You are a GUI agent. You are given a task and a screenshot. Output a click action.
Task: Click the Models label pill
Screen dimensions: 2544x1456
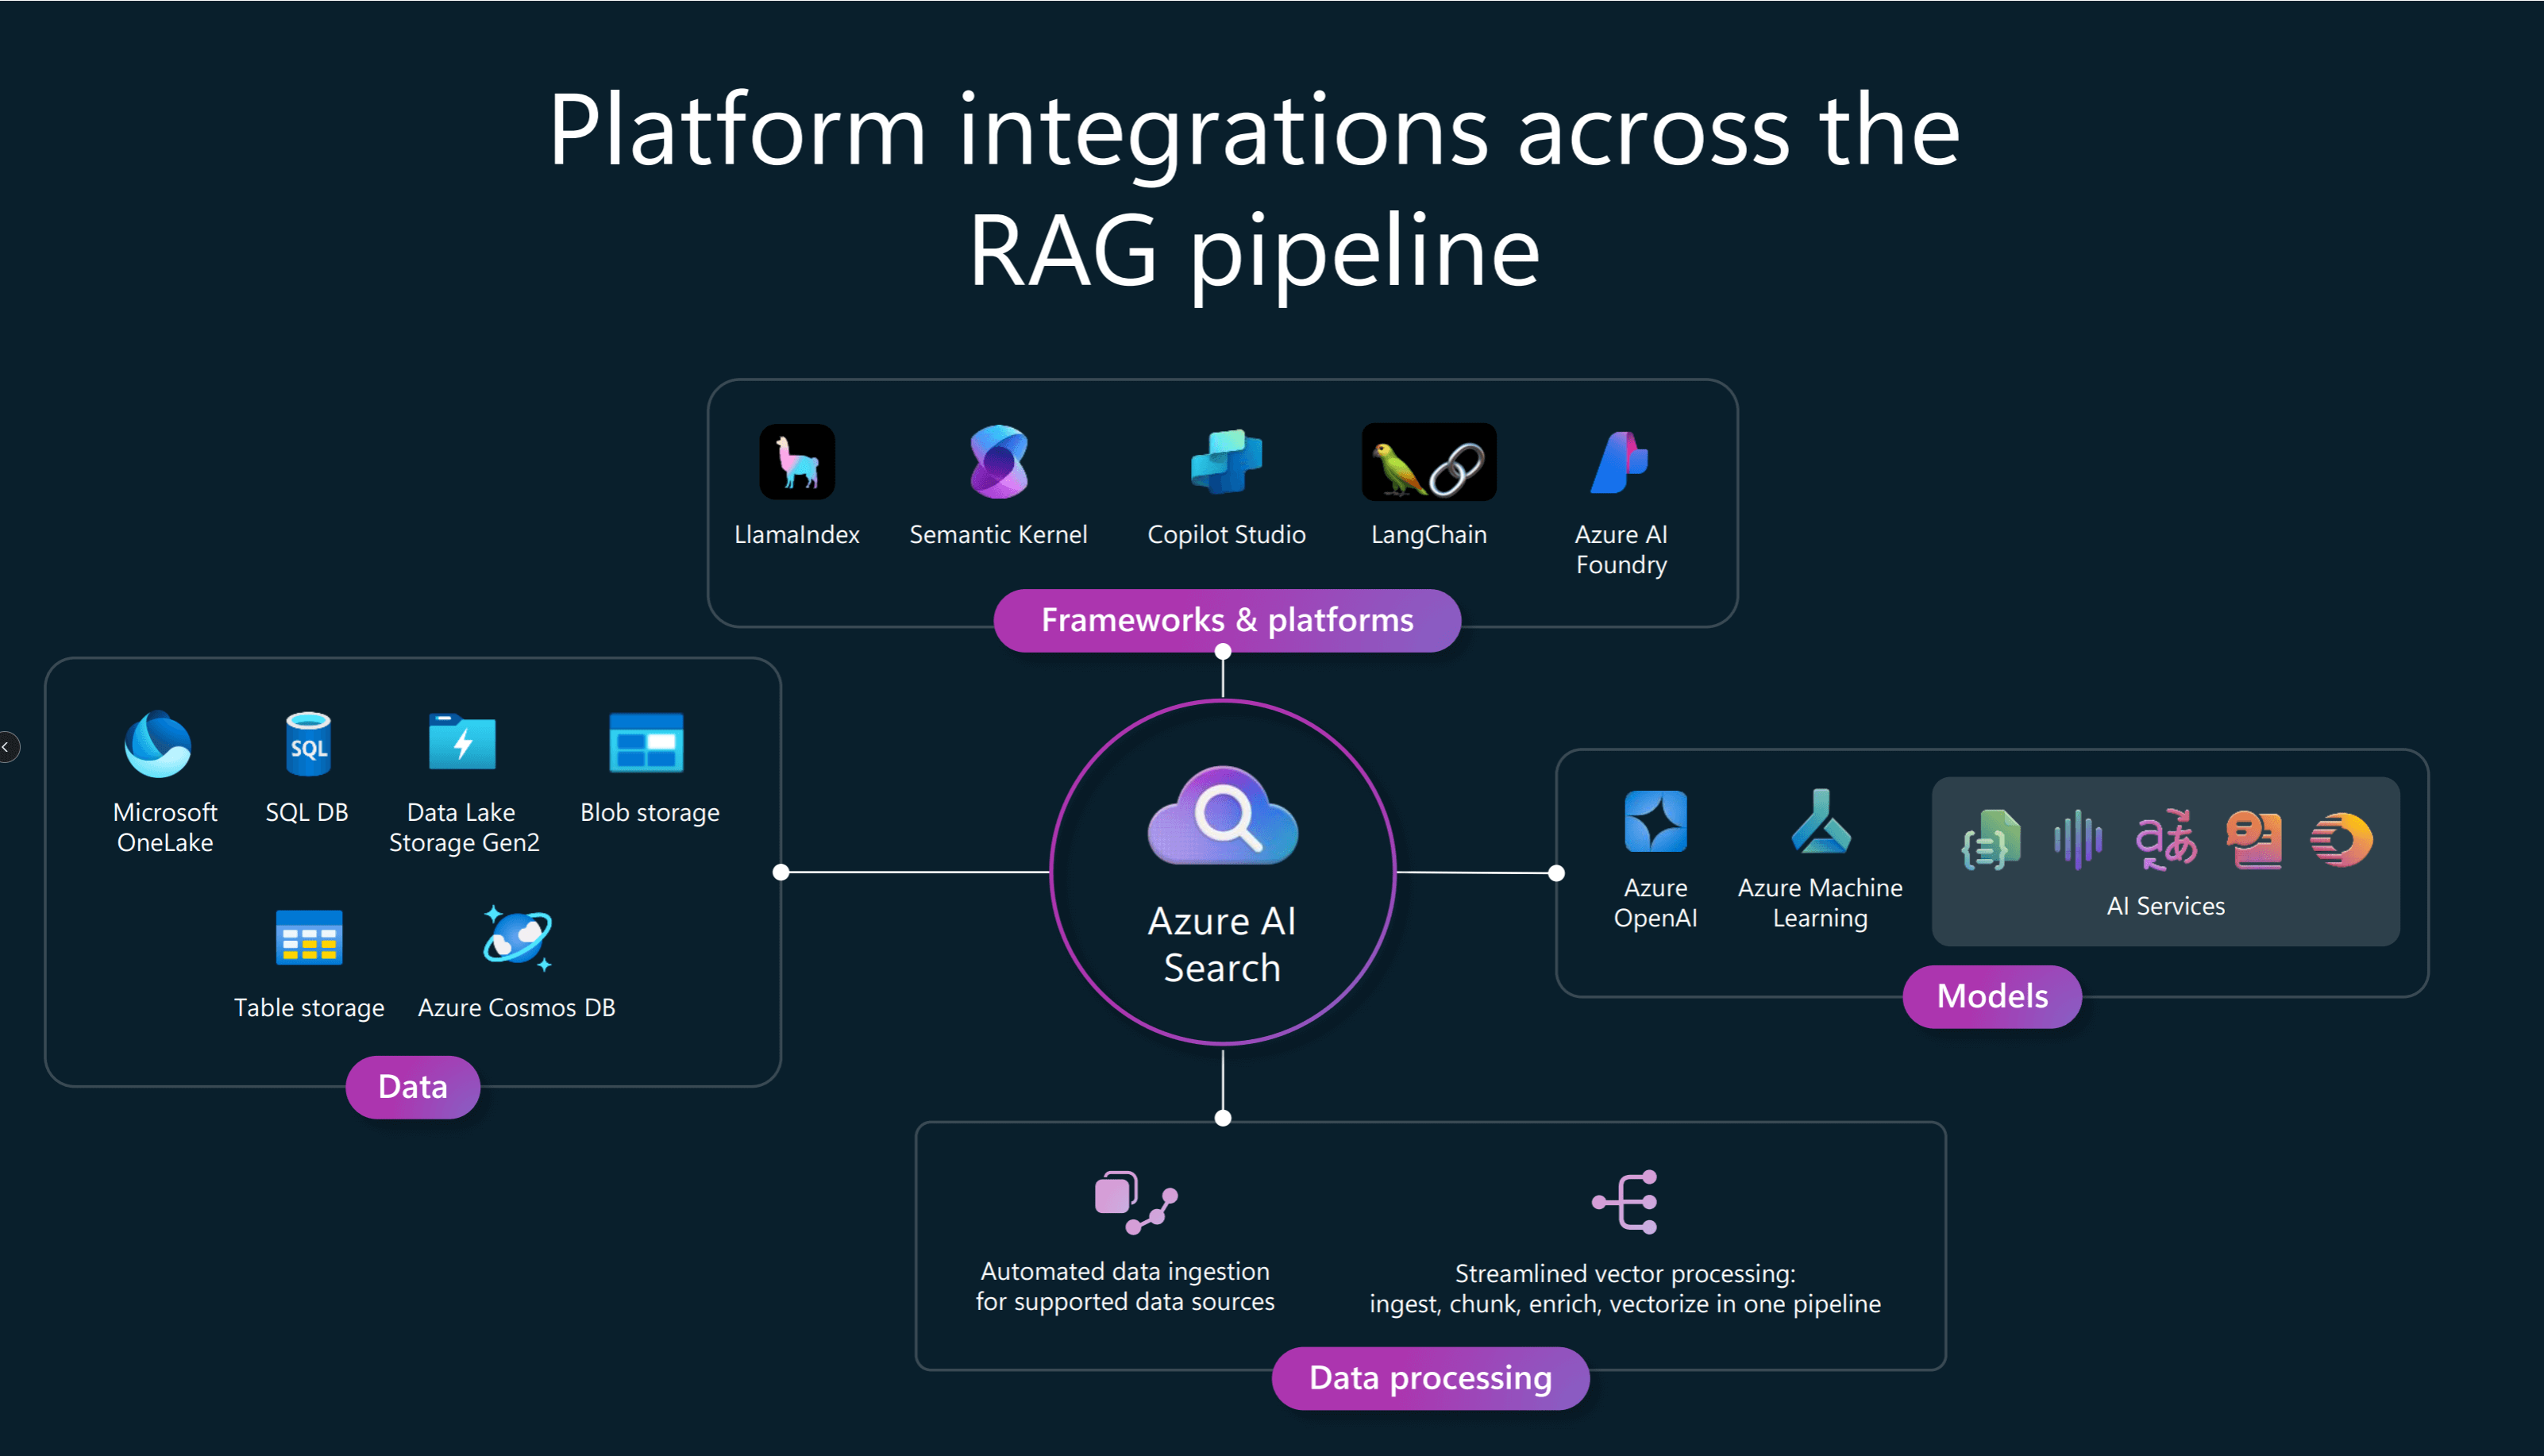click(x=1991, y=996)
